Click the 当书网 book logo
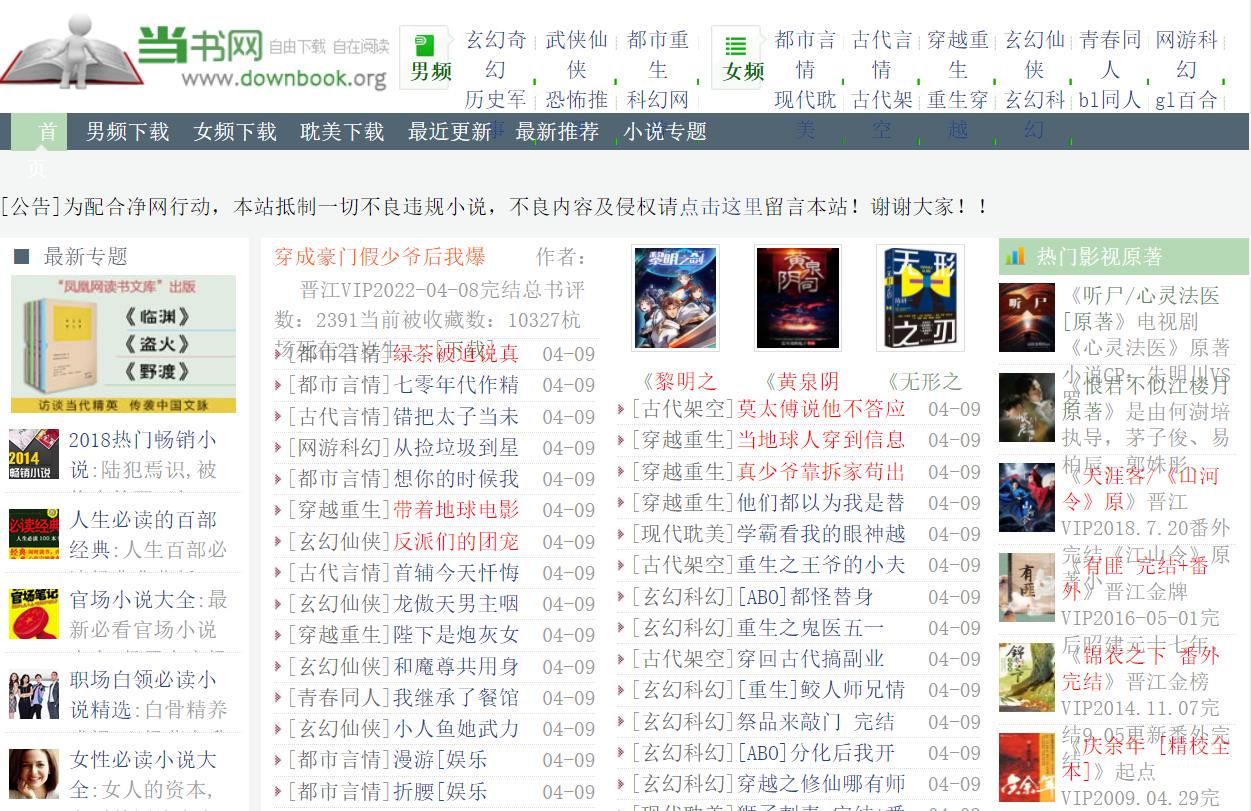Viewport: 1251px width, 811px height. (195, 56)
